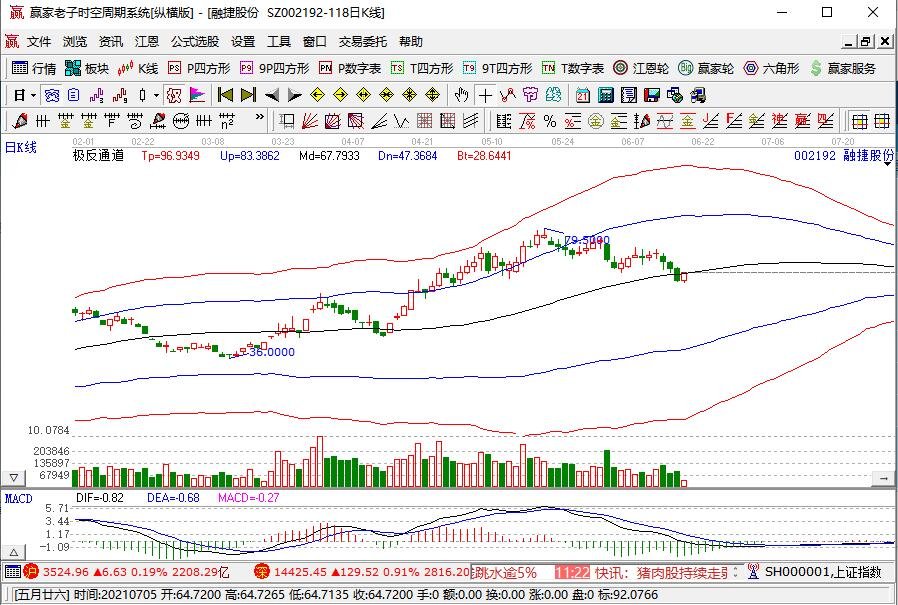Open the P数字表 tool
Screen dimensions: 898x605
pyautogui.click(x=350, y=68)
